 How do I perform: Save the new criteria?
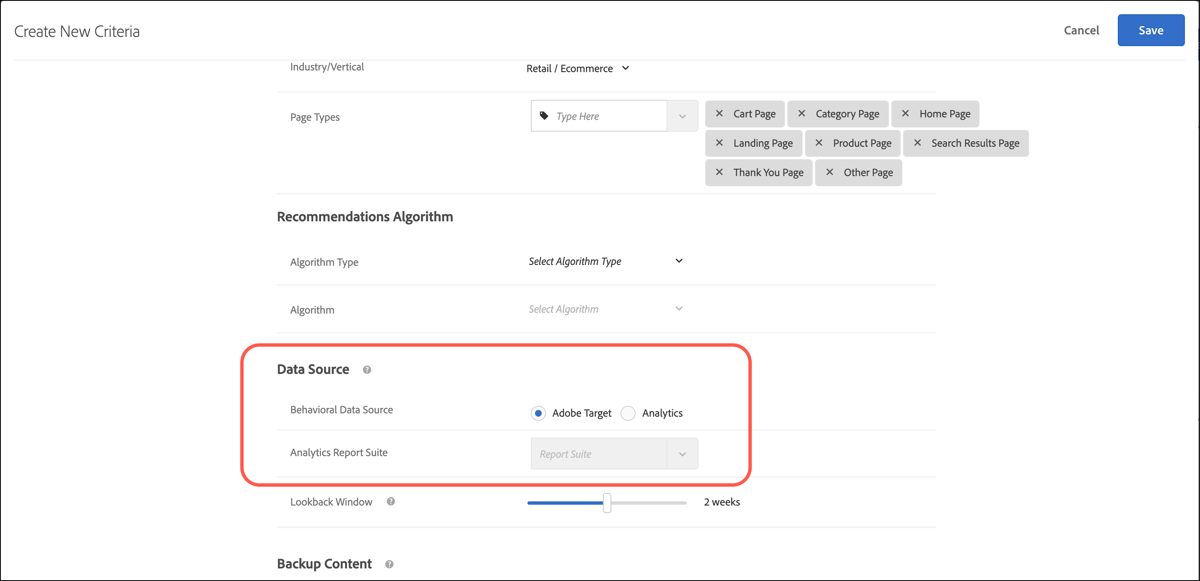[x=1150, y=30]
